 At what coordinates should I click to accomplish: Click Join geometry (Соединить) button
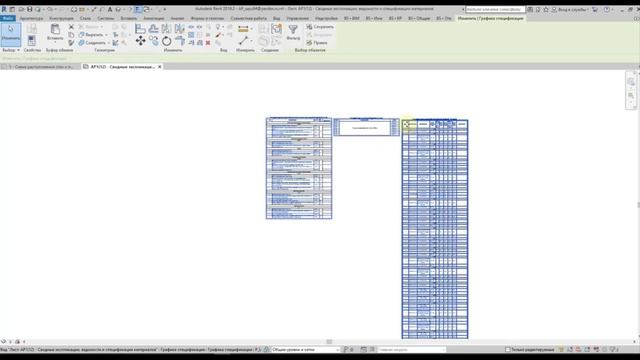92,42
